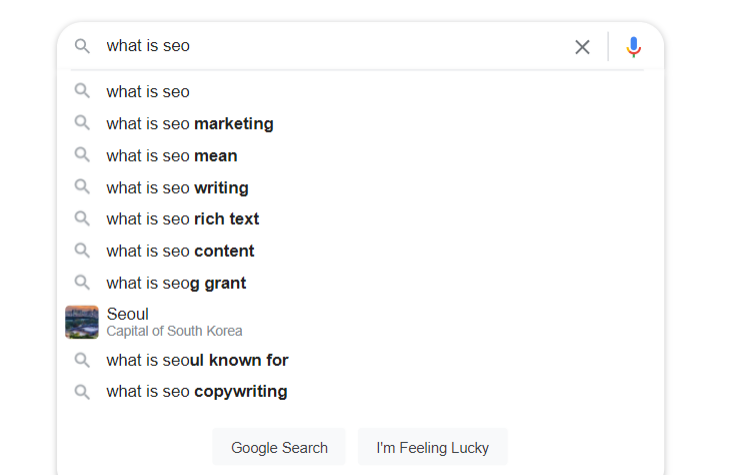Select 'what is seo rich text' suggestion
740x475 pixels.
183,219
